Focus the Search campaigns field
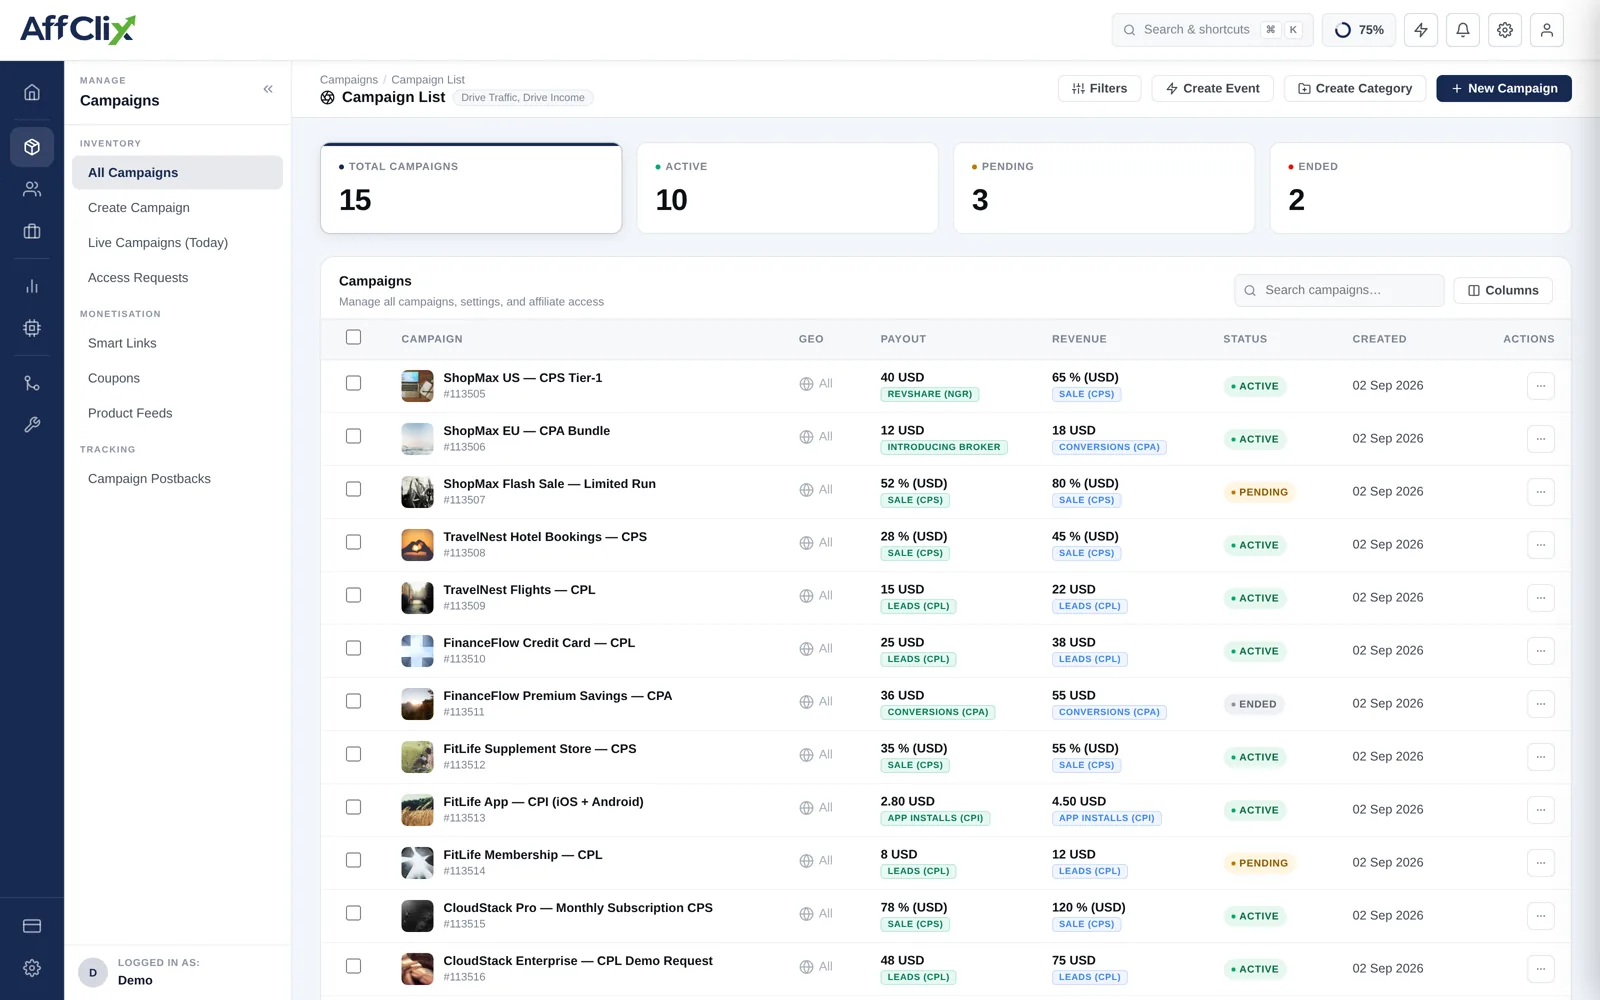 click(x=1339, y=290)
